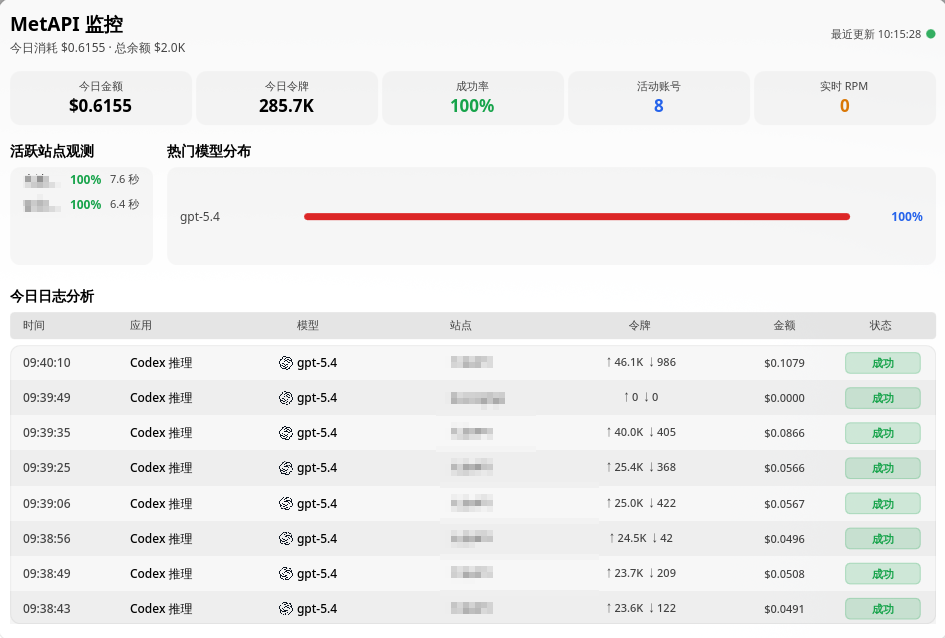Click the 成功 badge in the 09:38:43 row
Screen dimensions: 945x638
tap(882, 608)
